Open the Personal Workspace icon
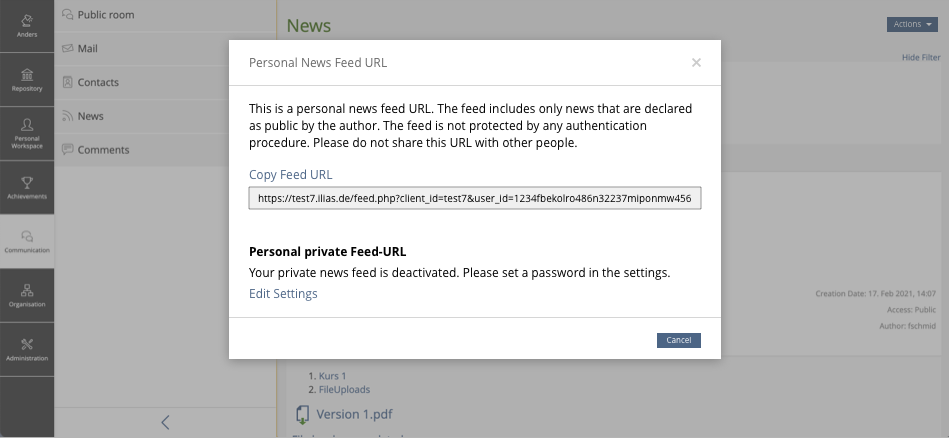This screenshot has width=949, height=438. (27, 126)
